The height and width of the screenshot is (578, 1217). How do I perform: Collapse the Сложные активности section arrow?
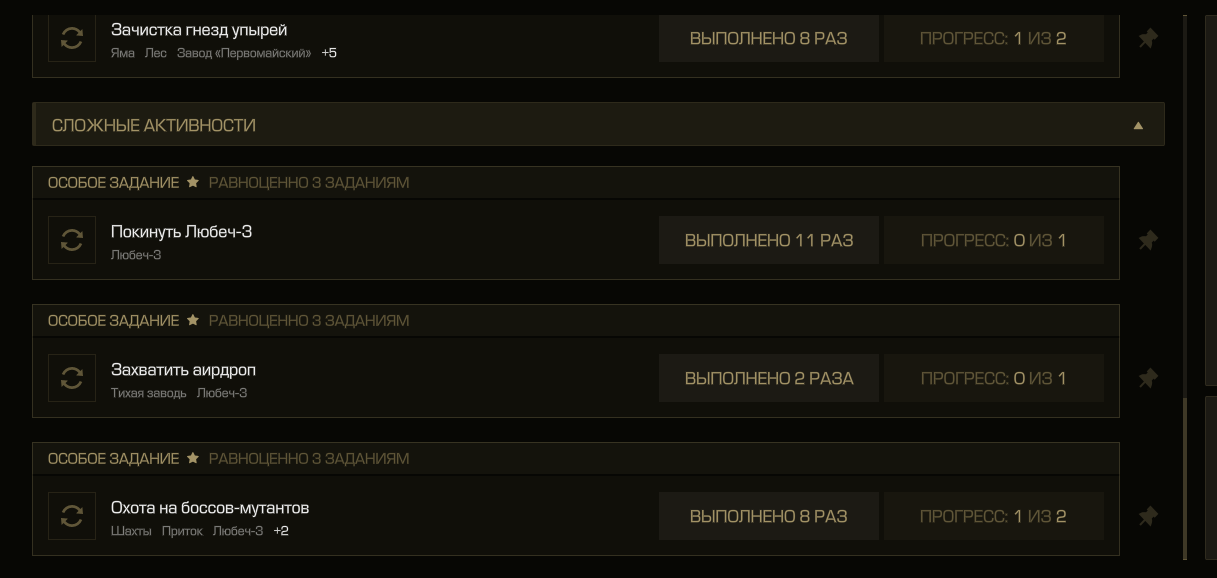[1138, 126]
